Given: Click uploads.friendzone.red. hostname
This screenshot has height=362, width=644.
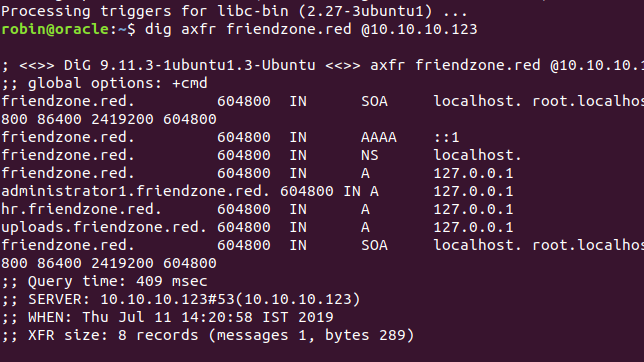Looking at the screenshot, I should coord(104,227).
